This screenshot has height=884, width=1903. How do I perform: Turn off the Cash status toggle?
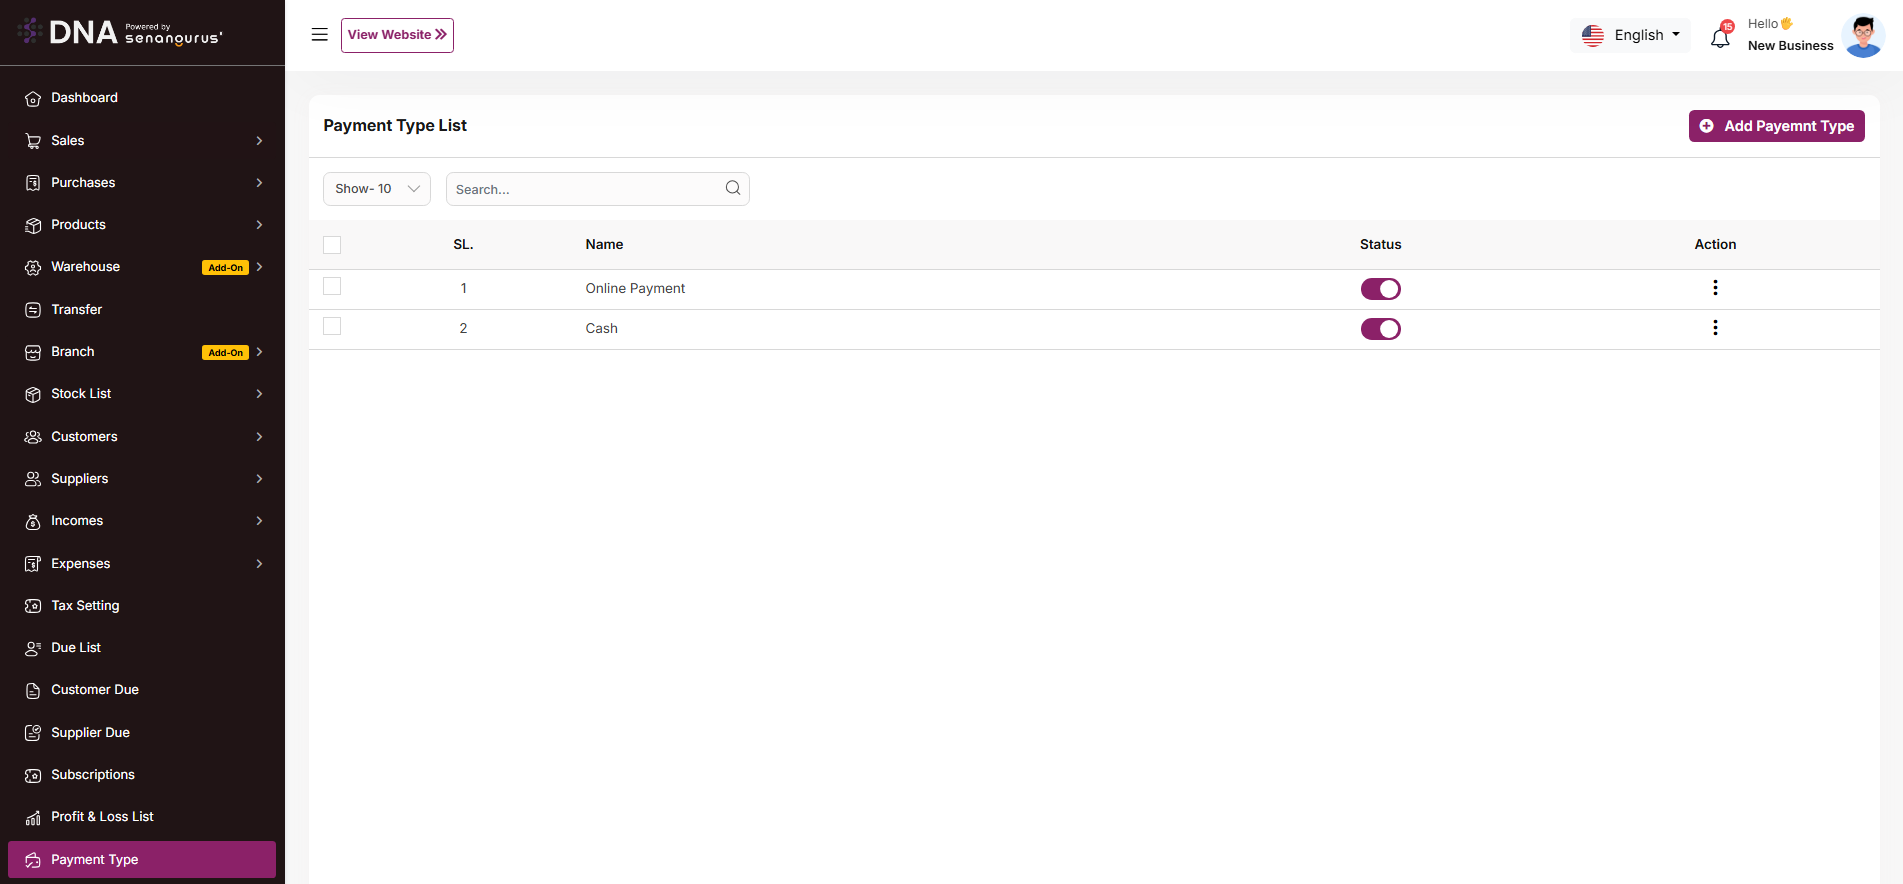point(1380,329)
